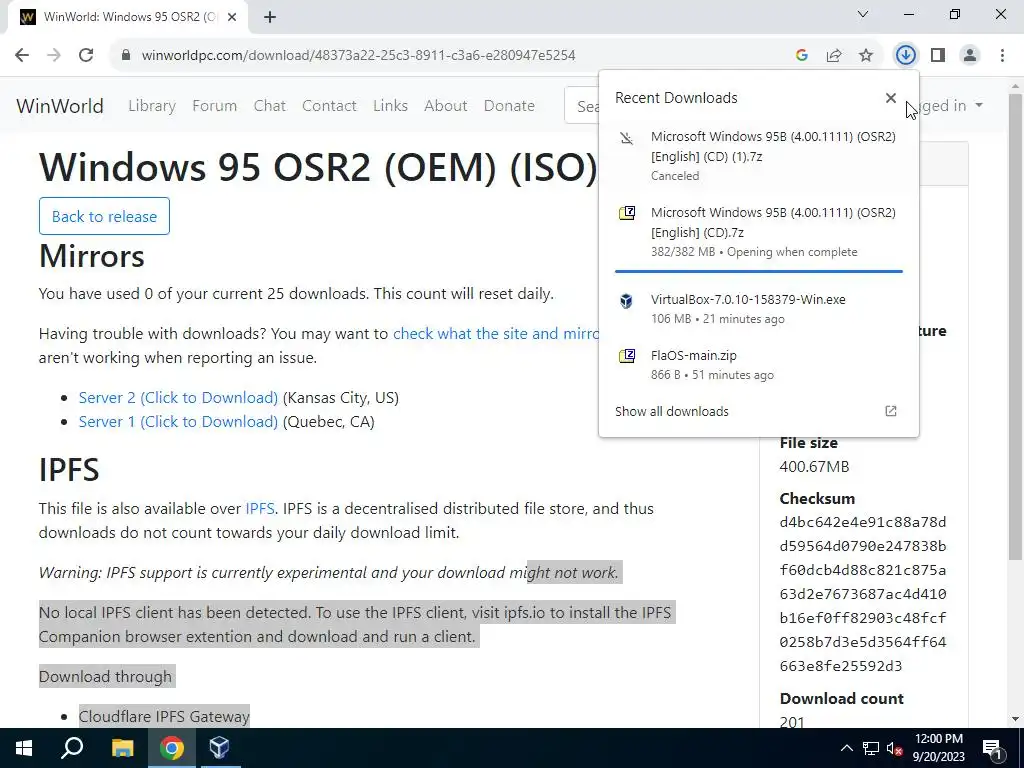Go back using the browser back arrow
Image resolution: width=1024 pixels, height=768 pixels.
tap(22, 56)
